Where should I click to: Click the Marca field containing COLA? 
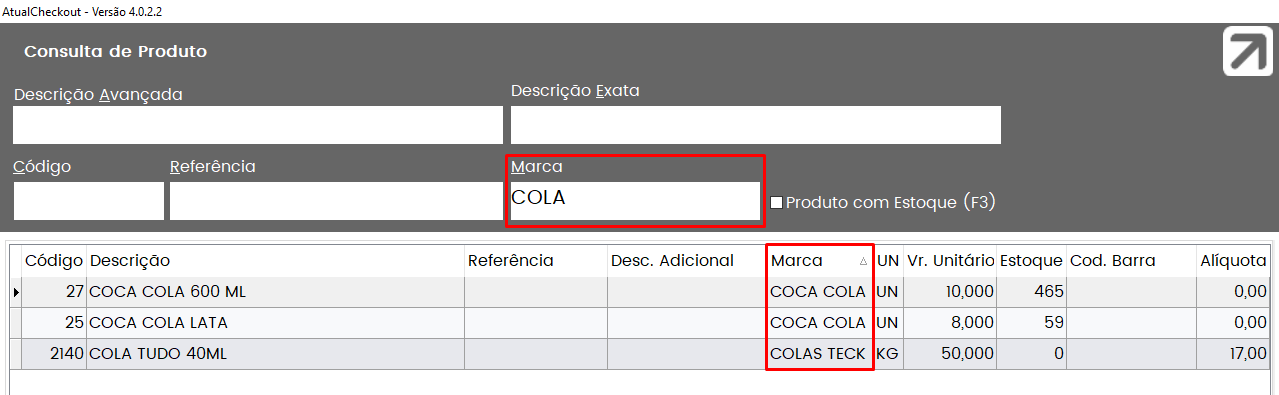coord(635,199)
